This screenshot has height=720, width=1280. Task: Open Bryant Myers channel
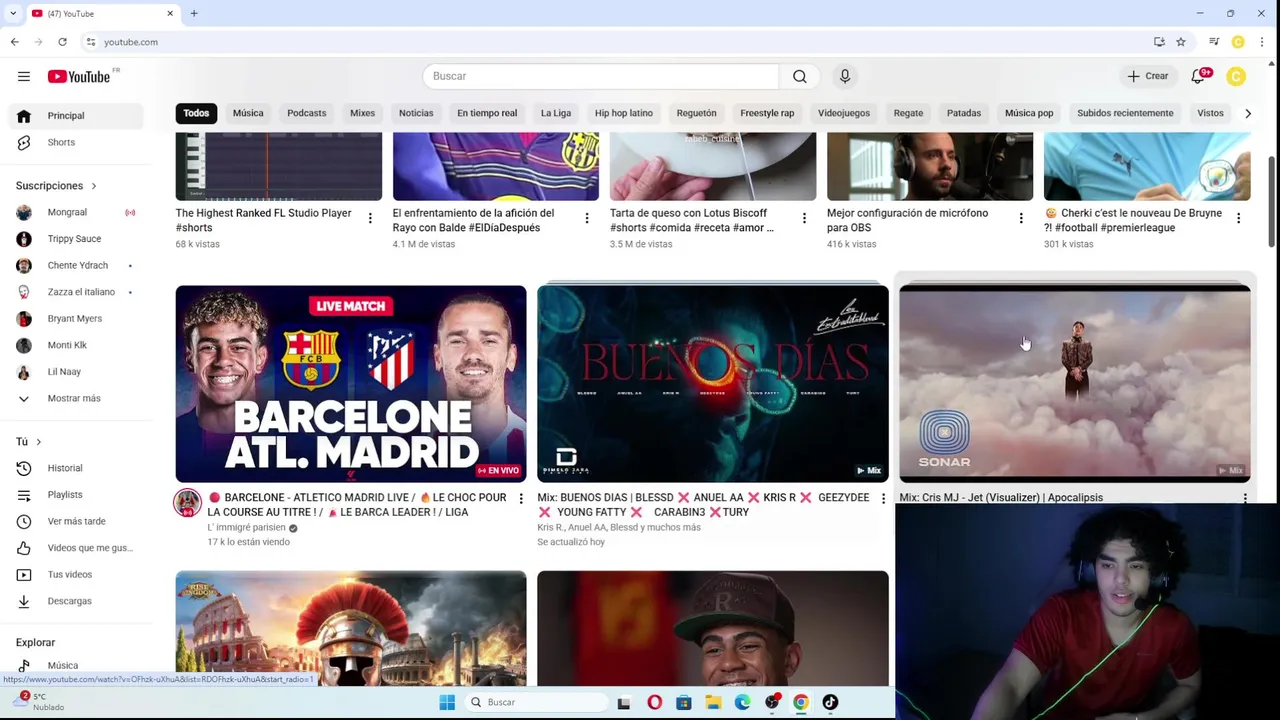[77, 318]
